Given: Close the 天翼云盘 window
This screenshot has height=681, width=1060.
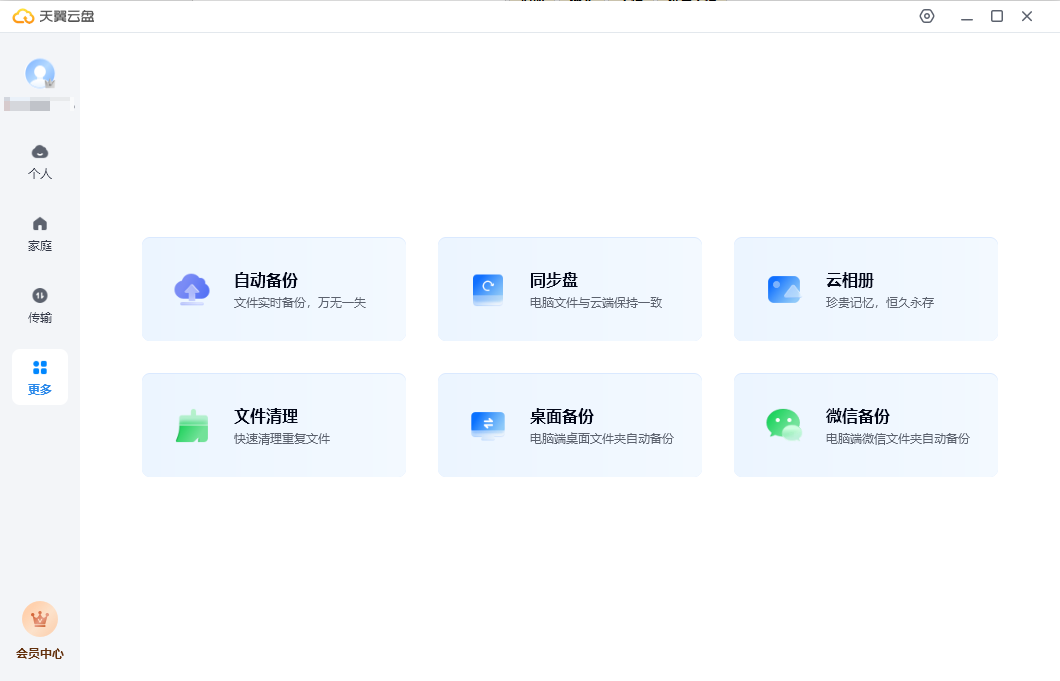Looking at the screenshot, I should pos(1027,16).
